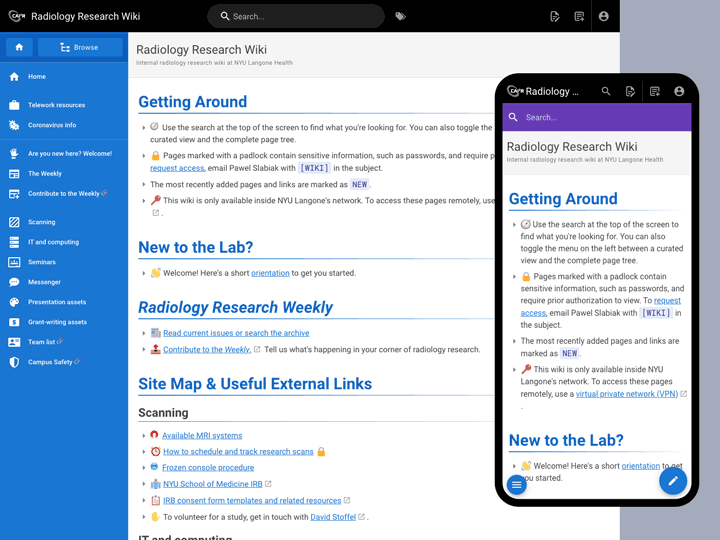This screenshot has height=540, width=720.
Task: Click the Presentation assets palette icon
Action: (14, 302)
